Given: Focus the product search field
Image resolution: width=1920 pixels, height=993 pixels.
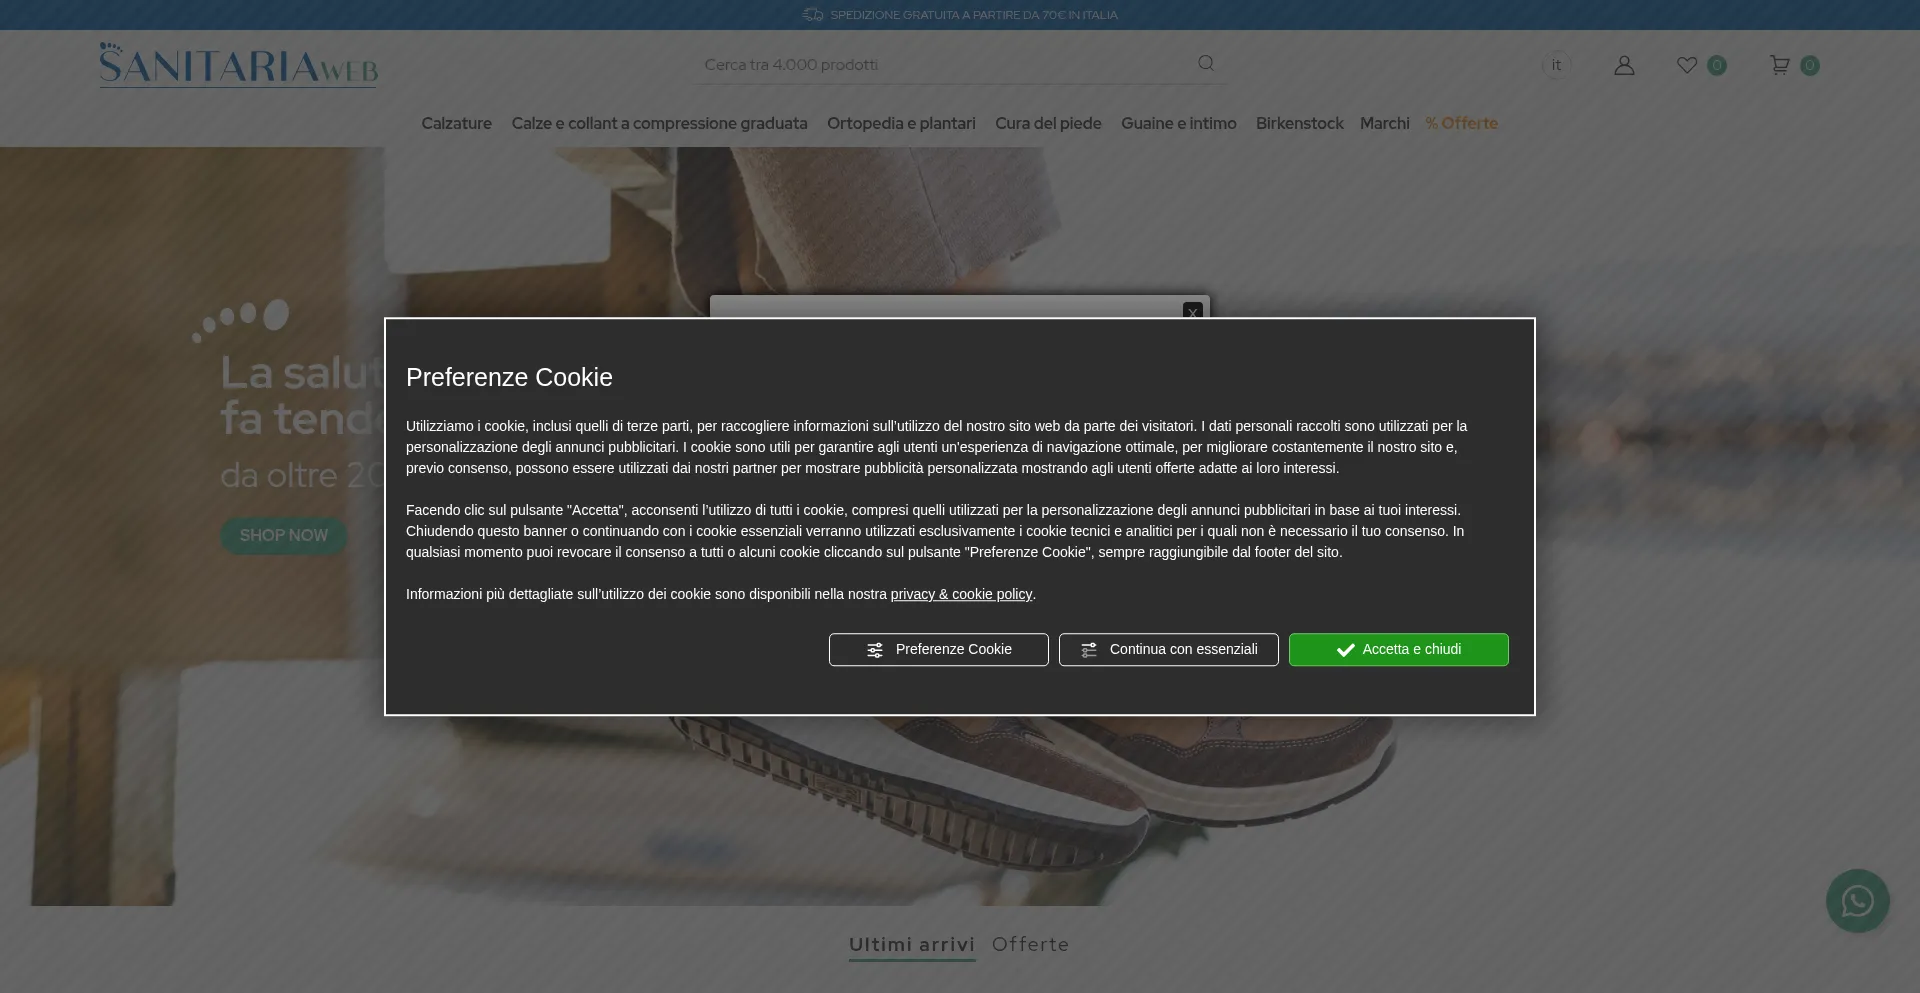Looking at the screenshot, I should click(x=940, y=65).
